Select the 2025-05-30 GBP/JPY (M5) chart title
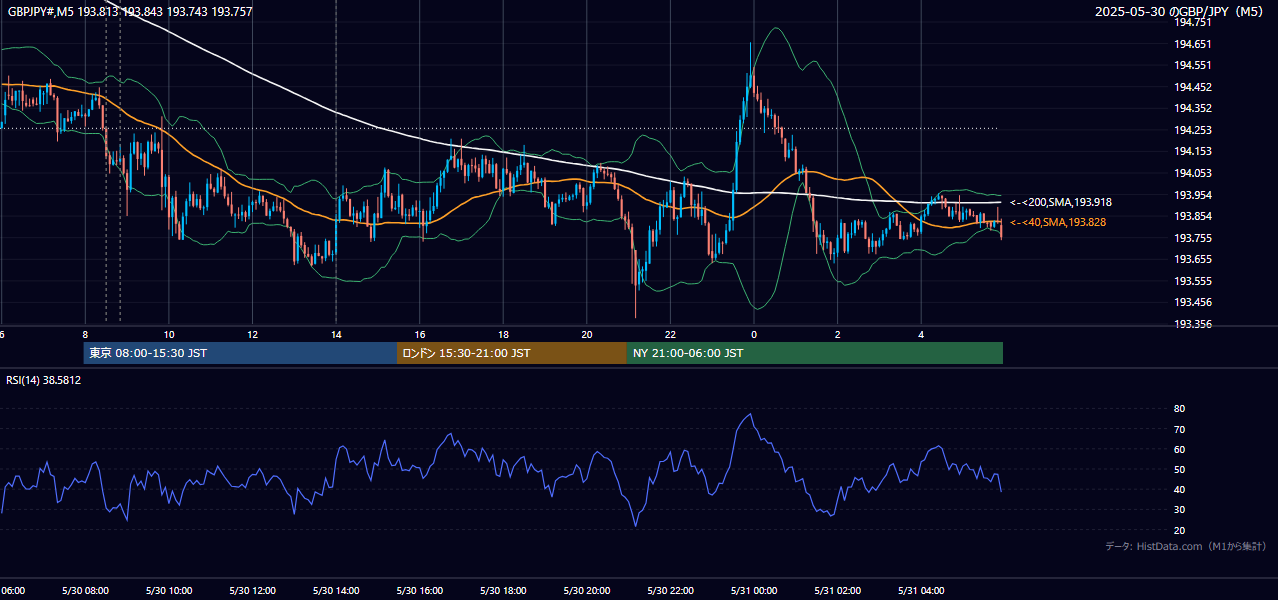Viewport: 1278px width, 600px height. [1181, 12]
